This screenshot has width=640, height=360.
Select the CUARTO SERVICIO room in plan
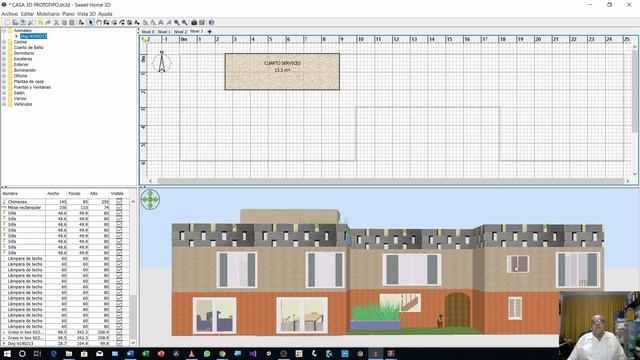[x=282, y=71]
